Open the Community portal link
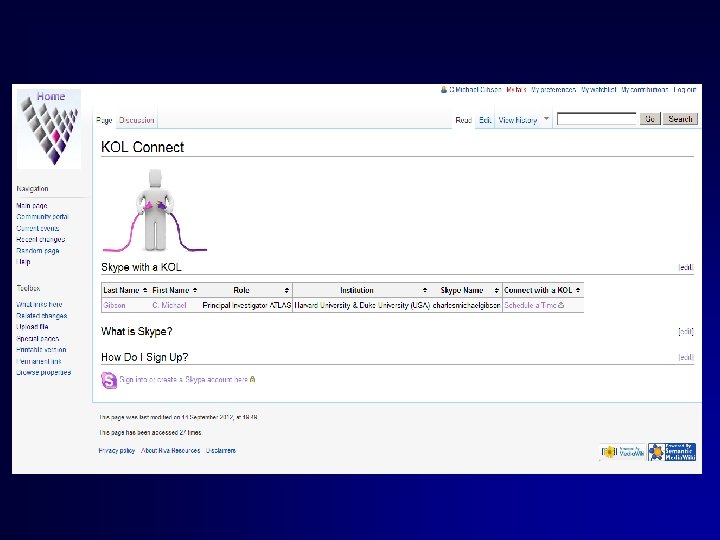The image size is (720, 540). (x=42, y=217)
